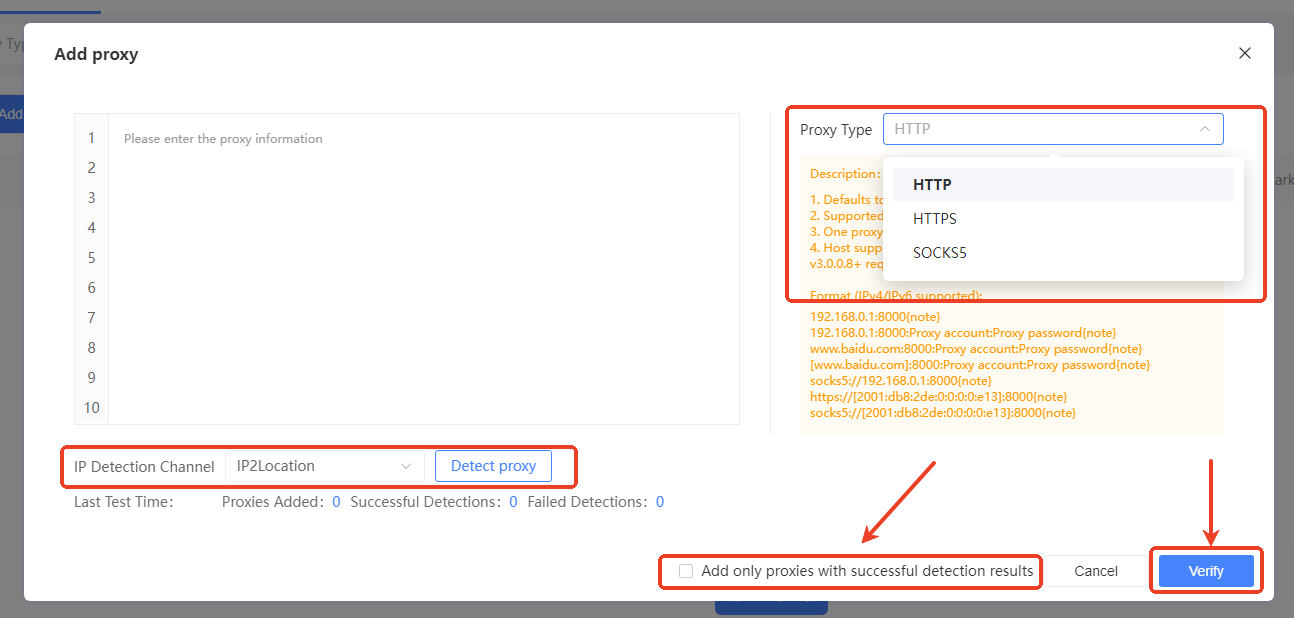
Task: Click the socks5://192.168.0.1:8000 format example
Action: 900,380
